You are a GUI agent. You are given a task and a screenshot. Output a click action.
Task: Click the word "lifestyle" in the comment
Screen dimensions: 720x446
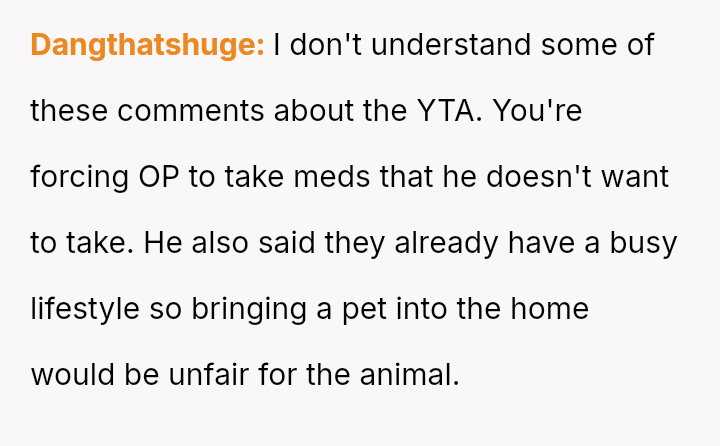tap(85, 309)
